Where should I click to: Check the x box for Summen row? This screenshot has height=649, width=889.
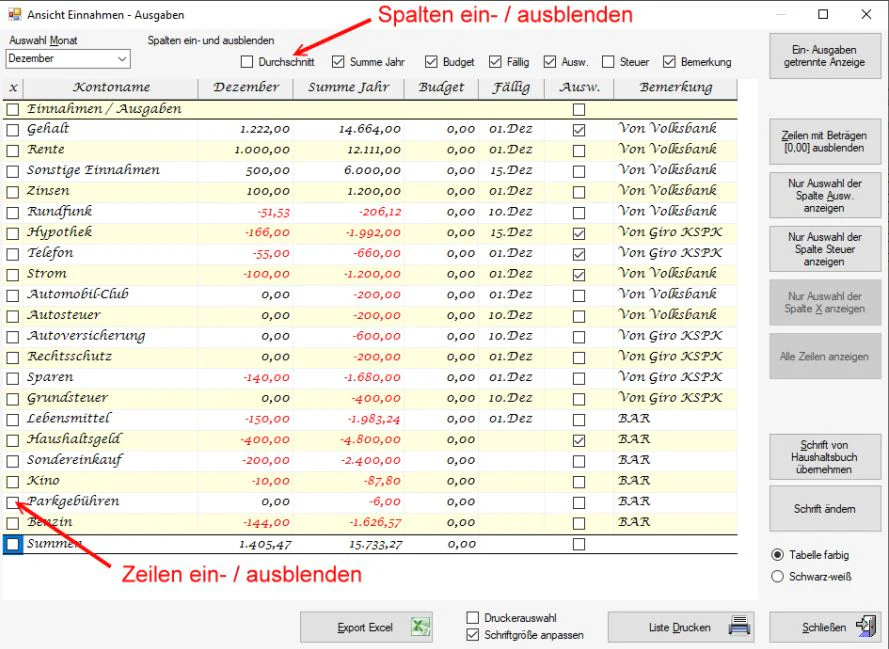tap(12, 544)
